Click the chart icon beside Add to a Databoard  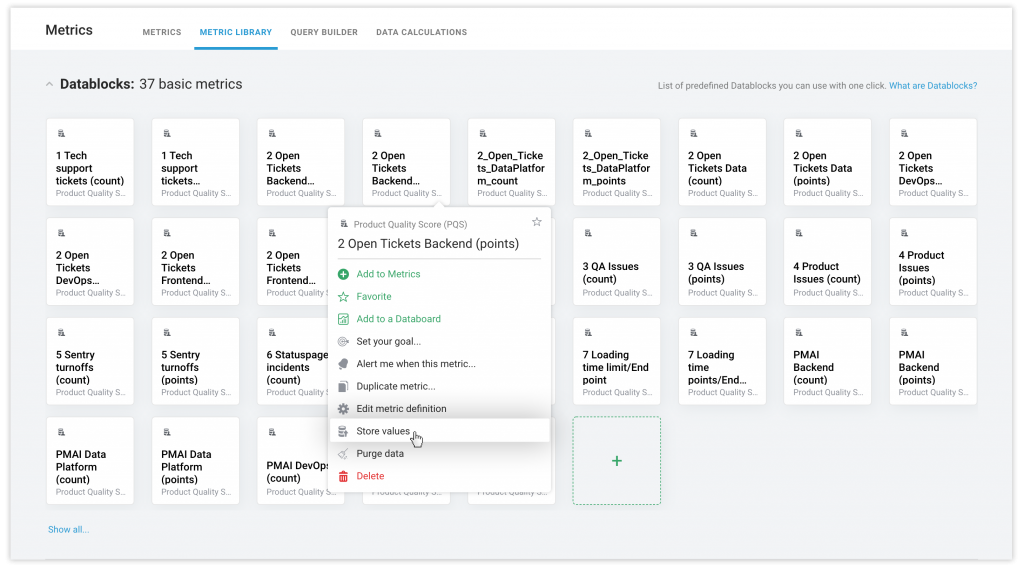point(343,319)
